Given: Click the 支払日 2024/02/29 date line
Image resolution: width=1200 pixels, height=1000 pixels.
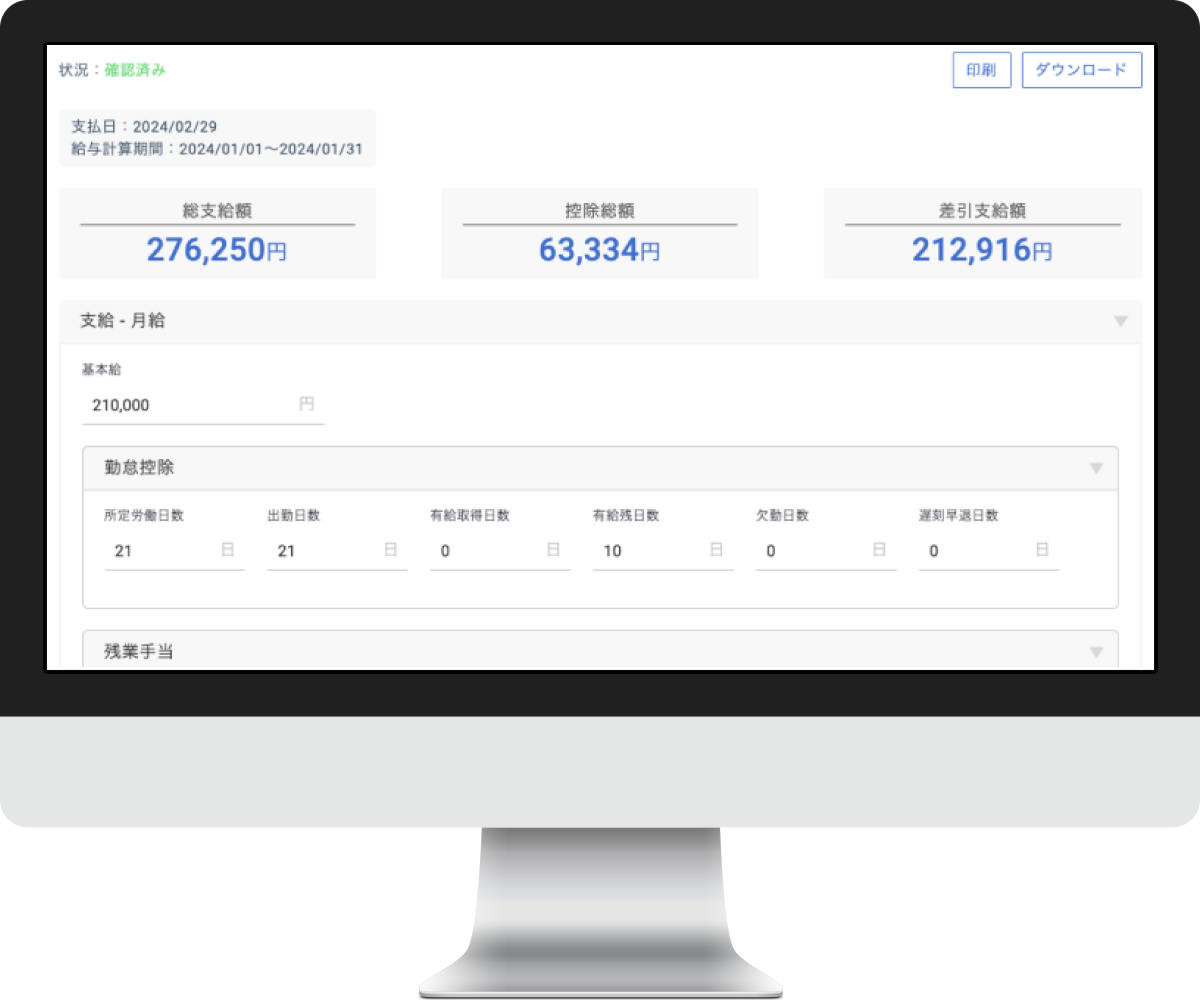Looking at the screenshot, I should [144, 127].
